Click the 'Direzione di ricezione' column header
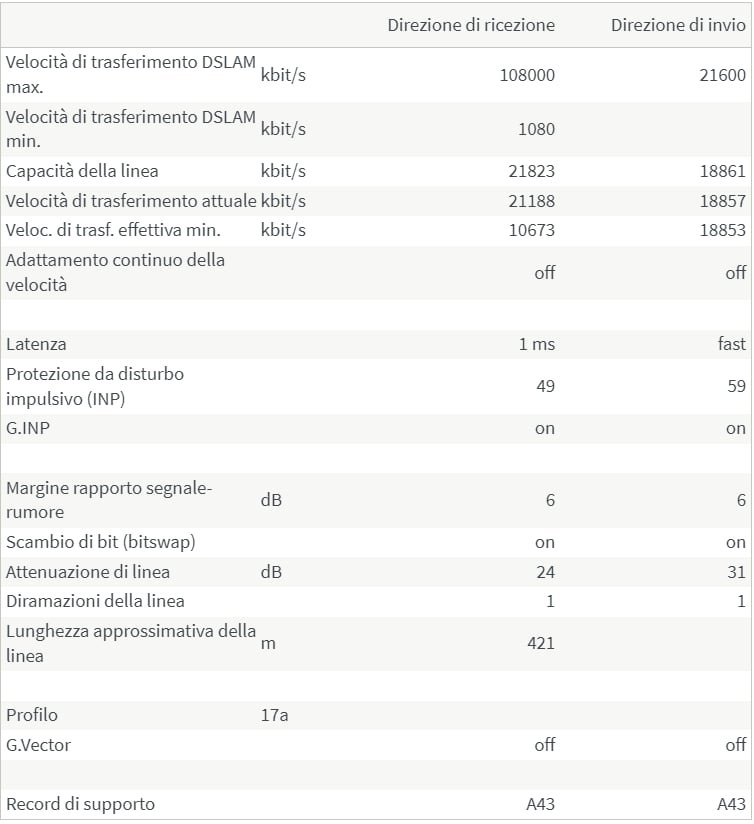 [x=470, y=25]
